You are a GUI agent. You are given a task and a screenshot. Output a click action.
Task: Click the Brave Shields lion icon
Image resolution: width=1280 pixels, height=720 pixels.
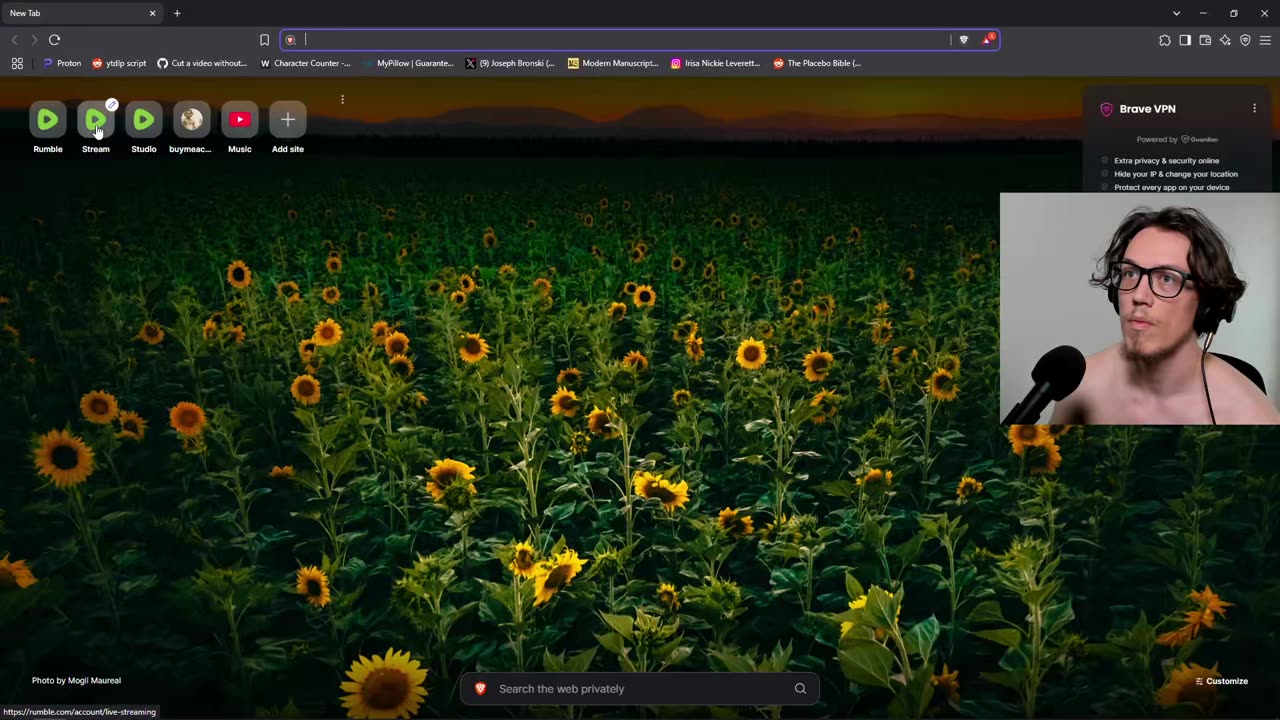point(964,40)
